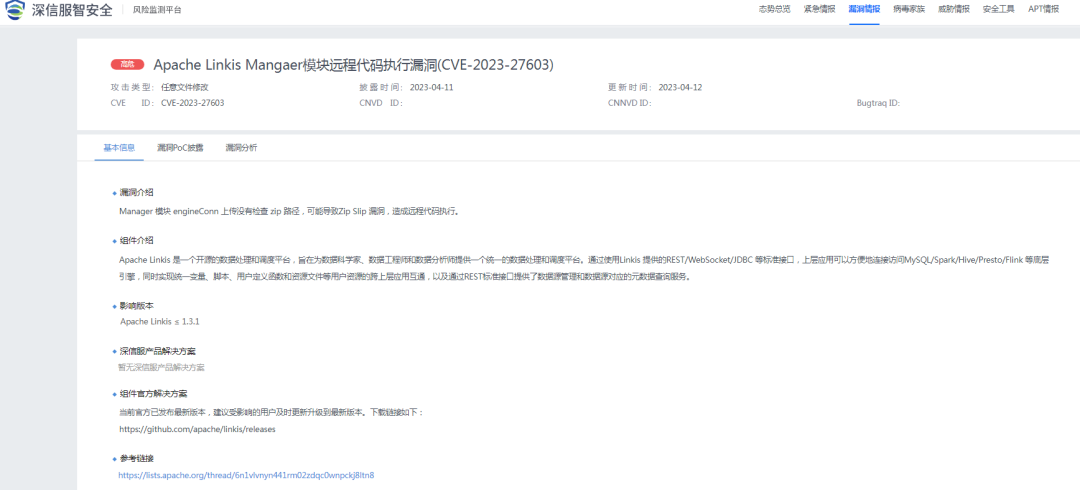The width and height of the screenshot is (1080, 490).
Task: Open the lists.apache.org thread reference link
Action: [247, 476]
